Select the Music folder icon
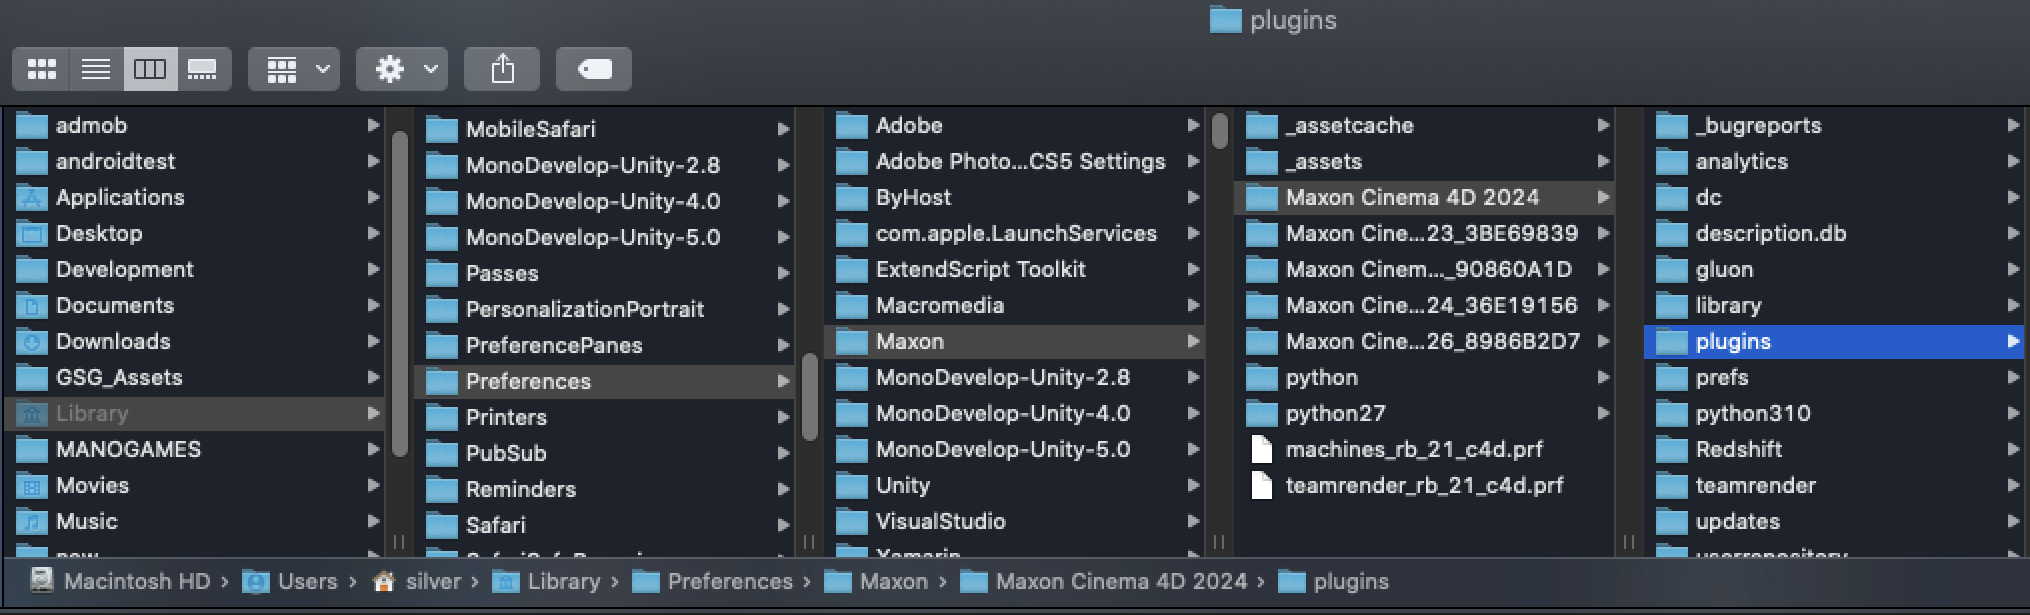The width and height of the screenshot is (2030, 615). pos(32,522)
